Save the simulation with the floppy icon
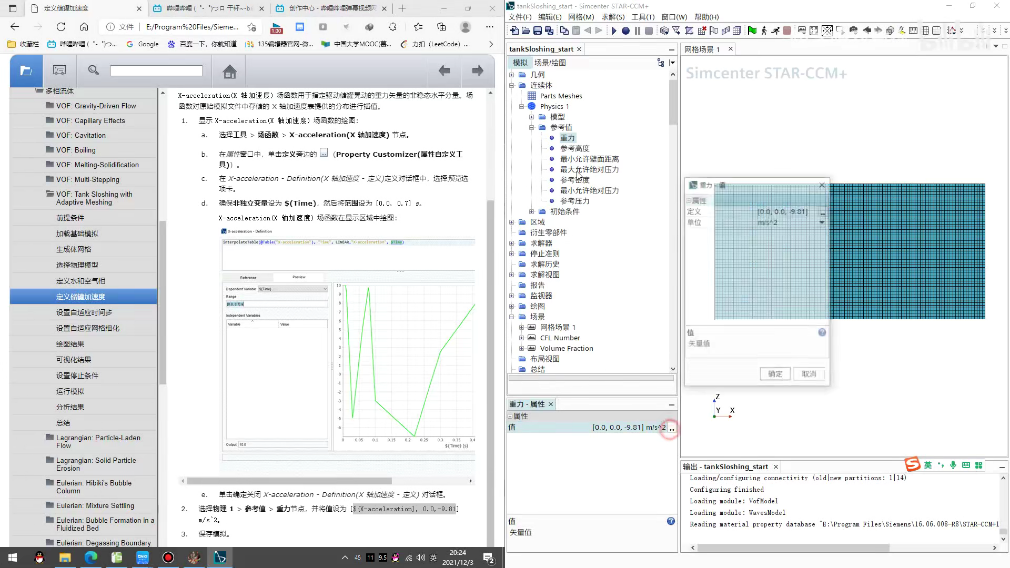The image size is (1010, 568). tap(537, 30)
